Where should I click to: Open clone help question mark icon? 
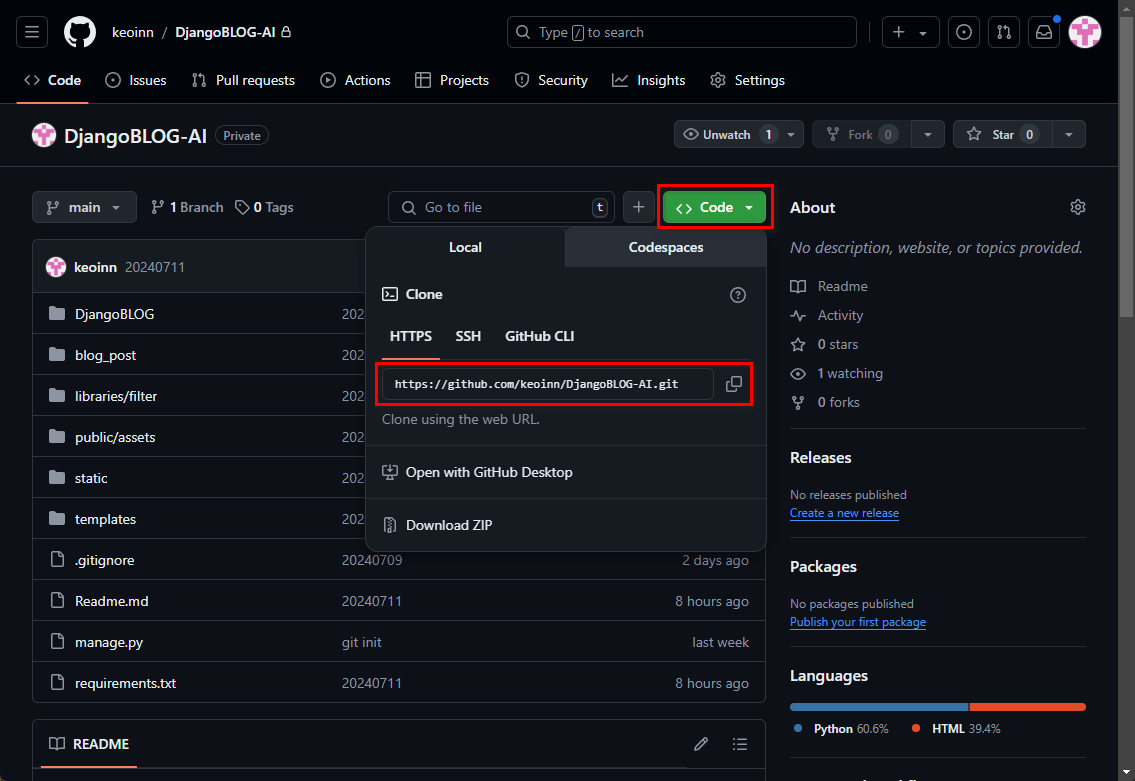(738, 295)
